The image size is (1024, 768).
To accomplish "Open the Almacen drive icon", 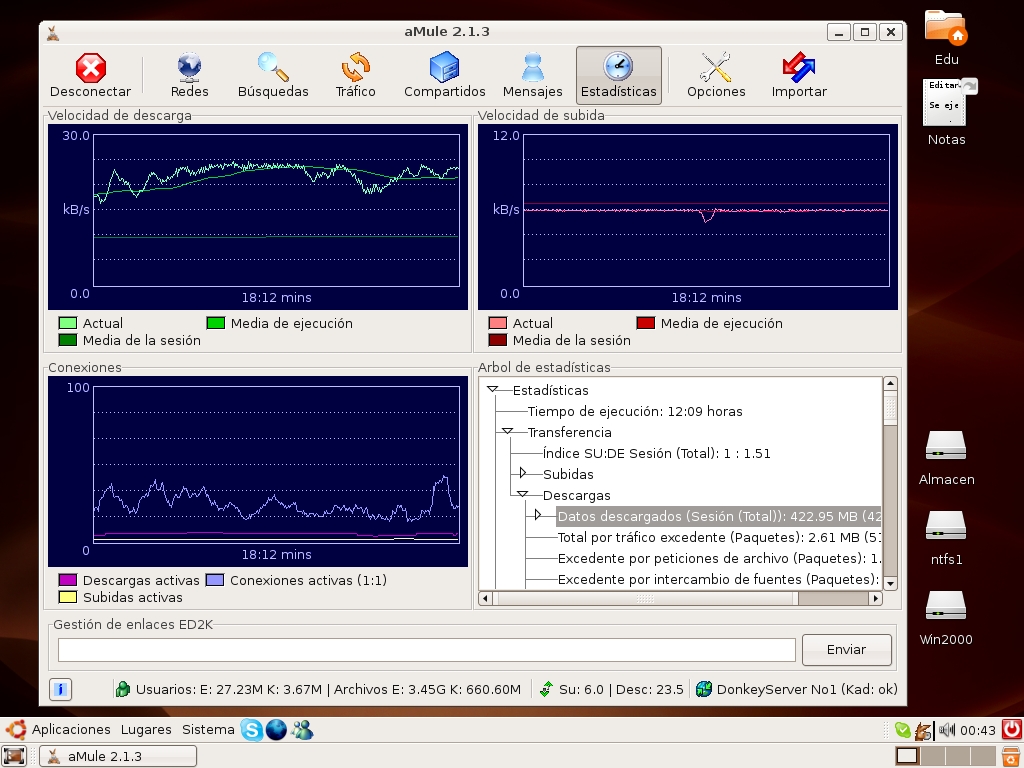I will coord(946,447).
